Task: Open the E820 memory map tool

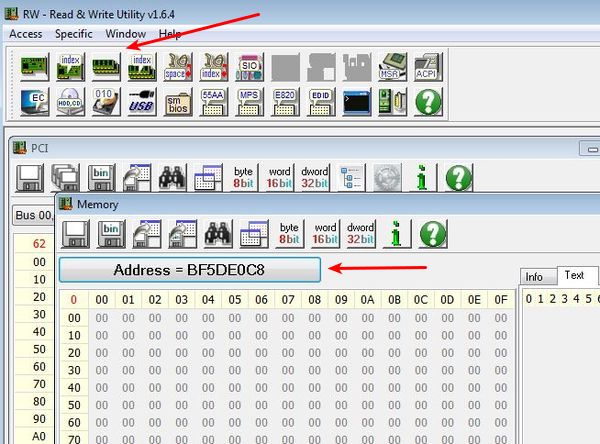Action: 285,102
